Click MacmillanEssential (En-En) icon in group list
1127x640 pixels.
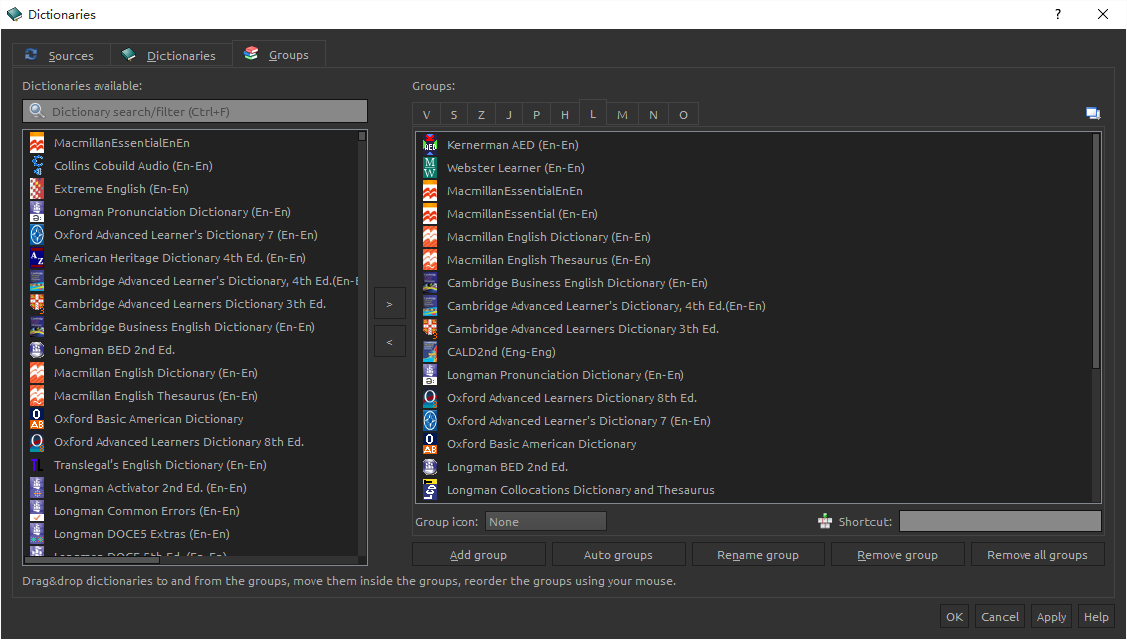click(x=430, y=214)
